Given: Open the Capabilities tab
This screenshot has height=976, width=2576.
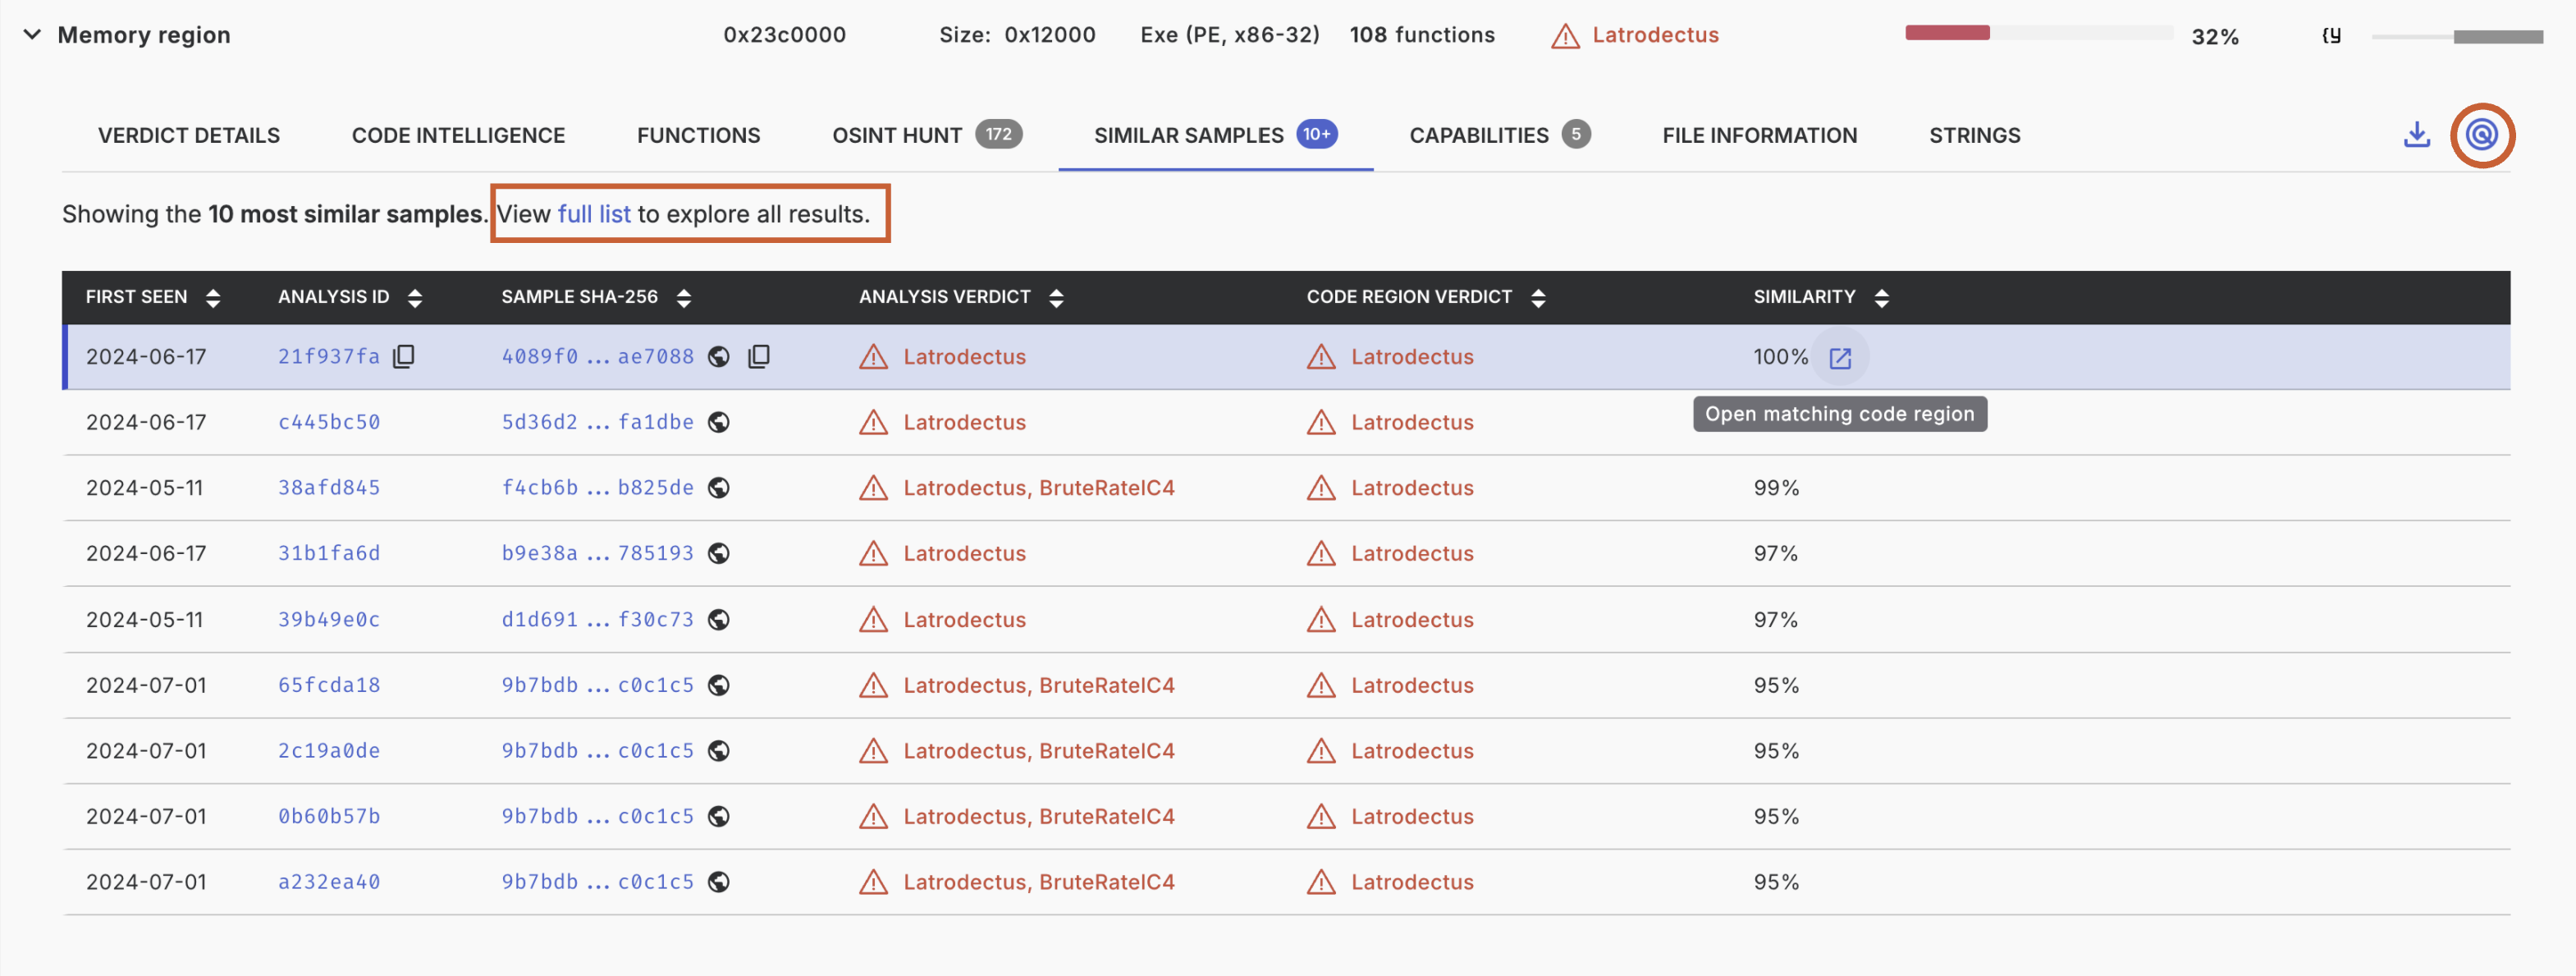Looking at the screenshot, I should [x=1478, y=135].
